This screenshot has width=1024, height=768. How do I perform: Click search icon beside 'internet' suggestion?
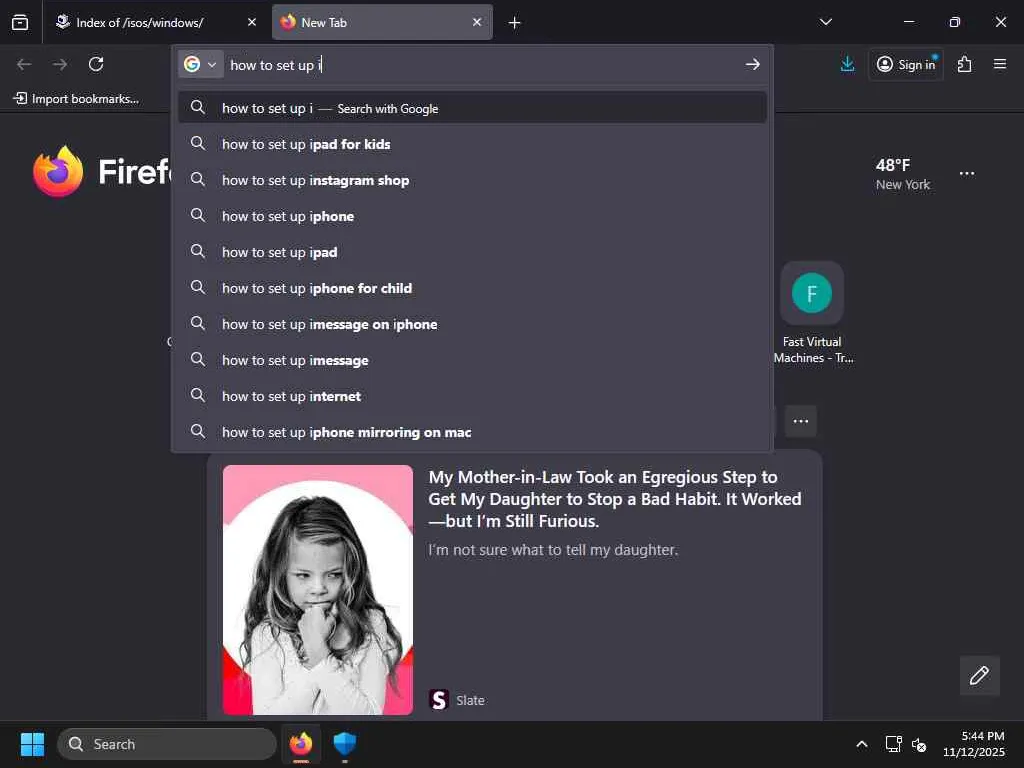(198, 394)
